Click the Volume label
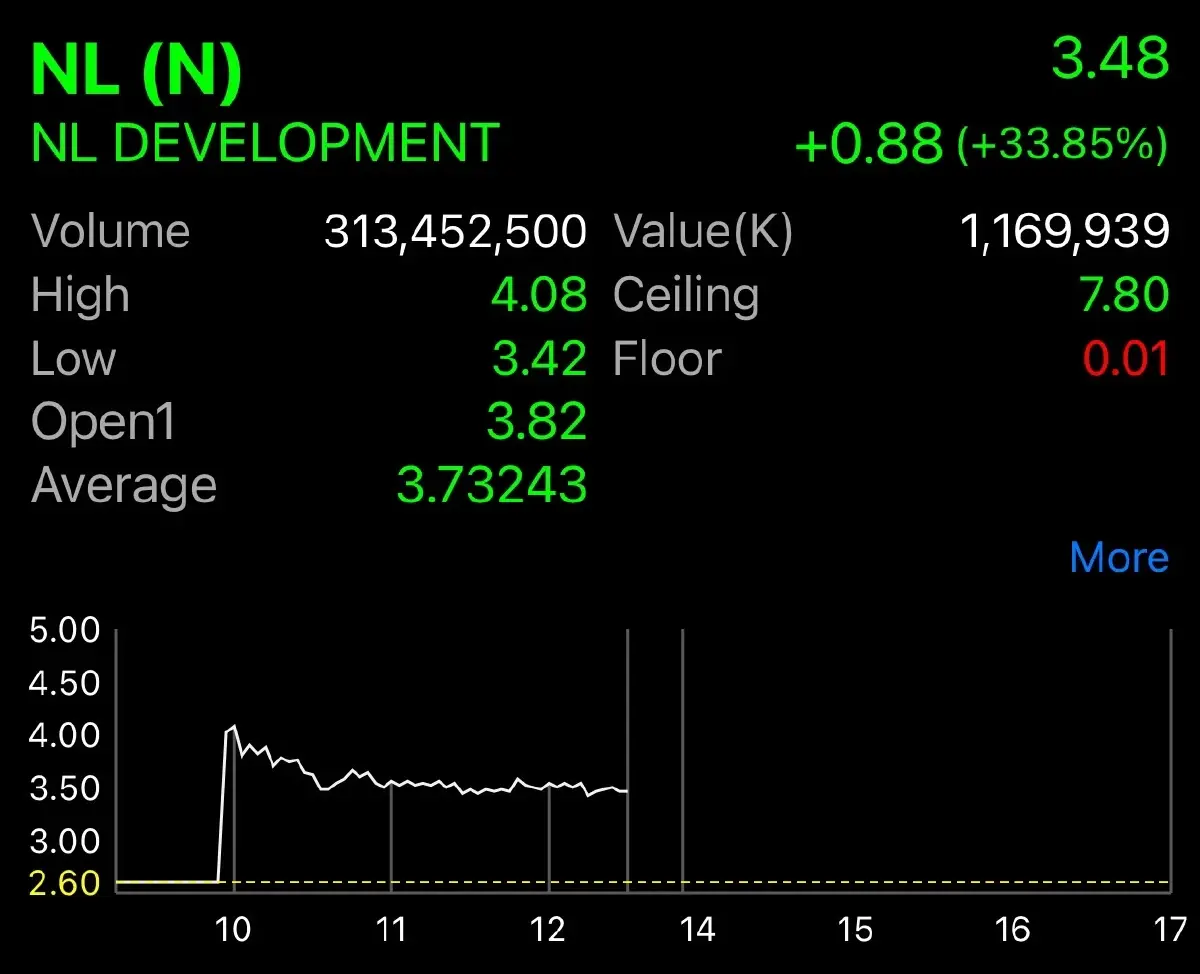 (x=110, y=231)
